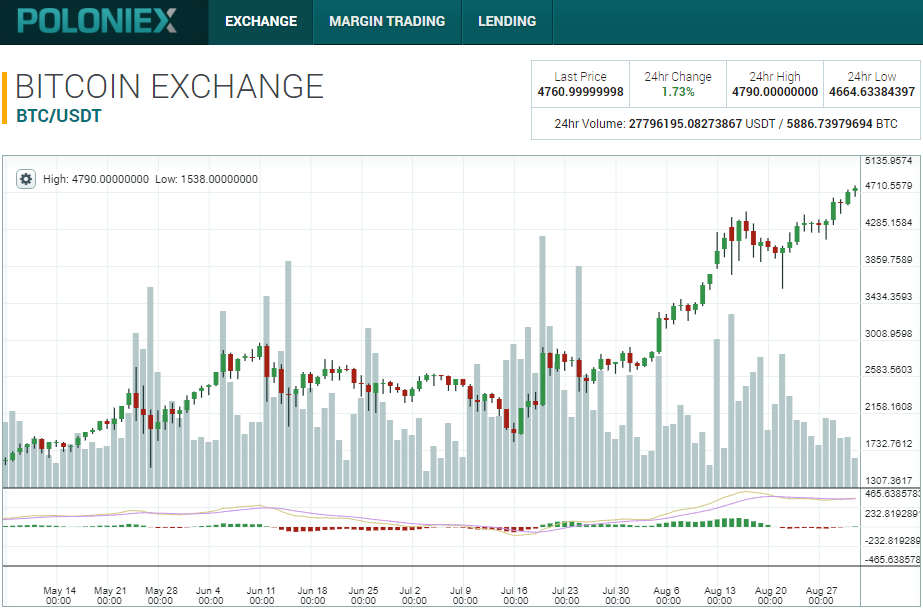This screenshot has height=609, width=923.
Task: Click the Jun 25 date label
Action: tap(364, 595)
